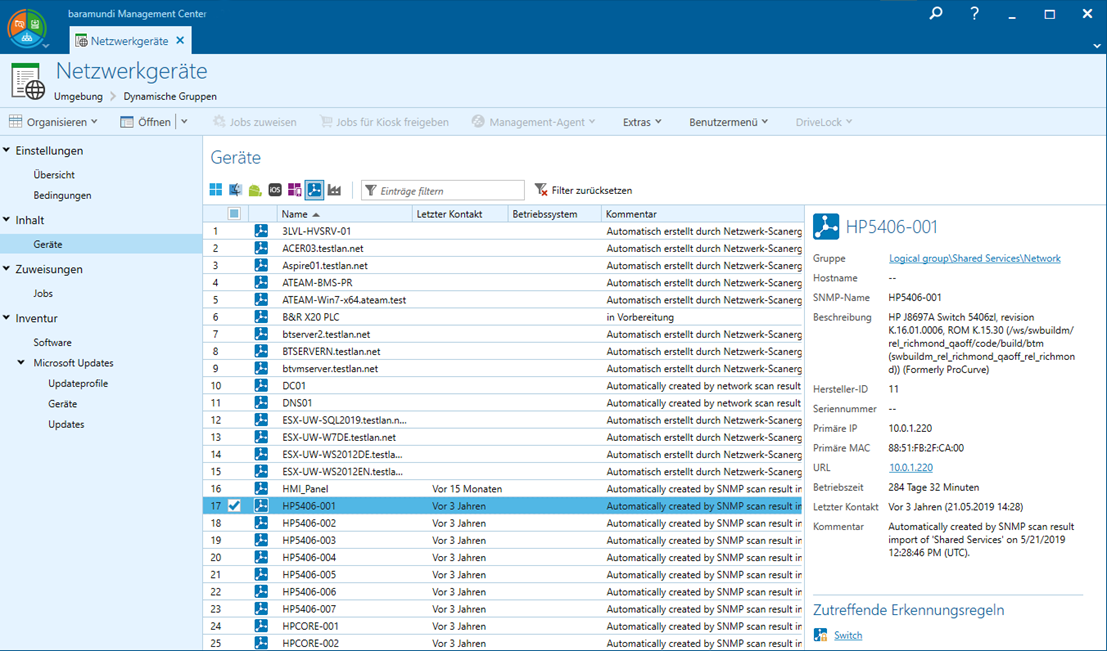
Task: Click the device icon of ACER03.testlan.net
Action: point(261,248)
